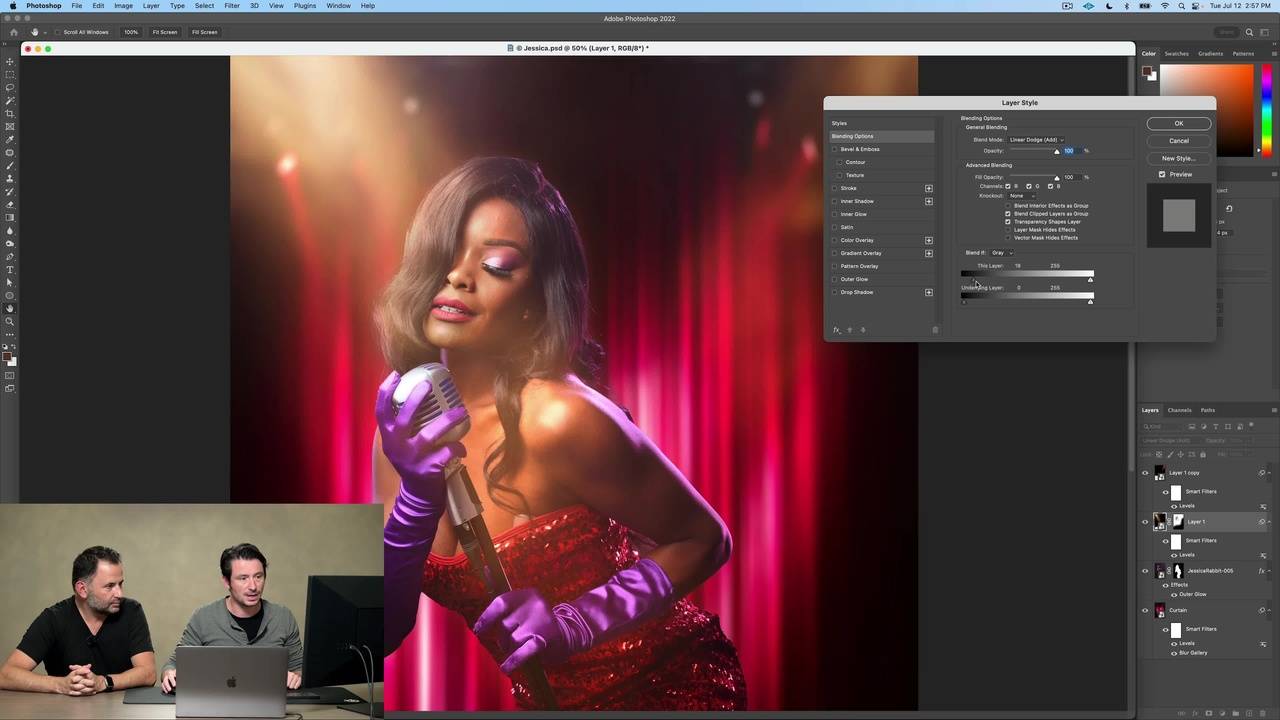This screenshot has height=720, width=1280.
Task: Hide the Curtain layer
Action: (1145, 610)
